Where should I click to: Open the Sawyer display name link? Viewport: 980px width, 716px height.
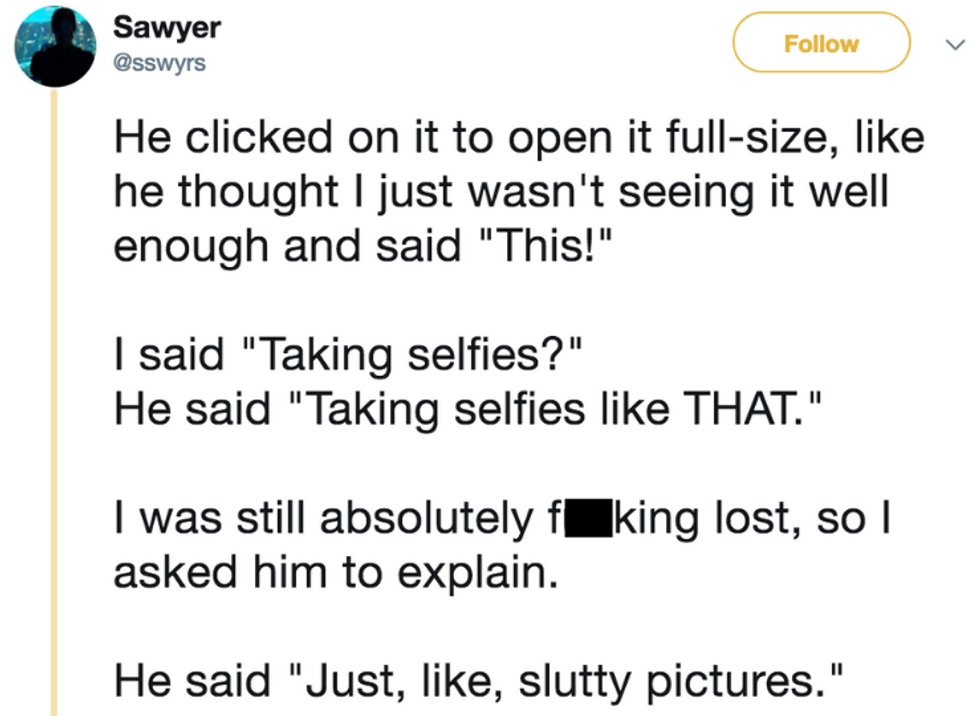167,27
